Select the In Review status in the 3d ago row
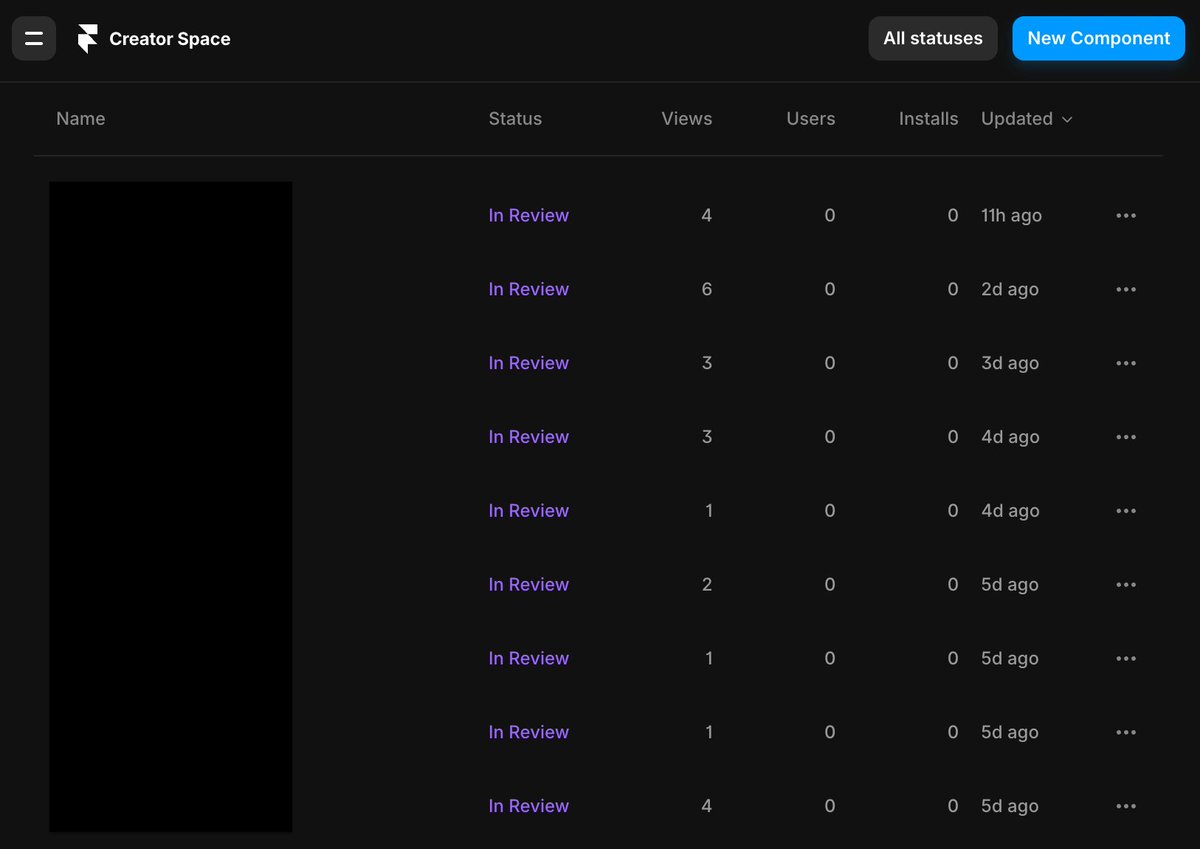This screenshot has height=849, width=1200. pos(528,364)
